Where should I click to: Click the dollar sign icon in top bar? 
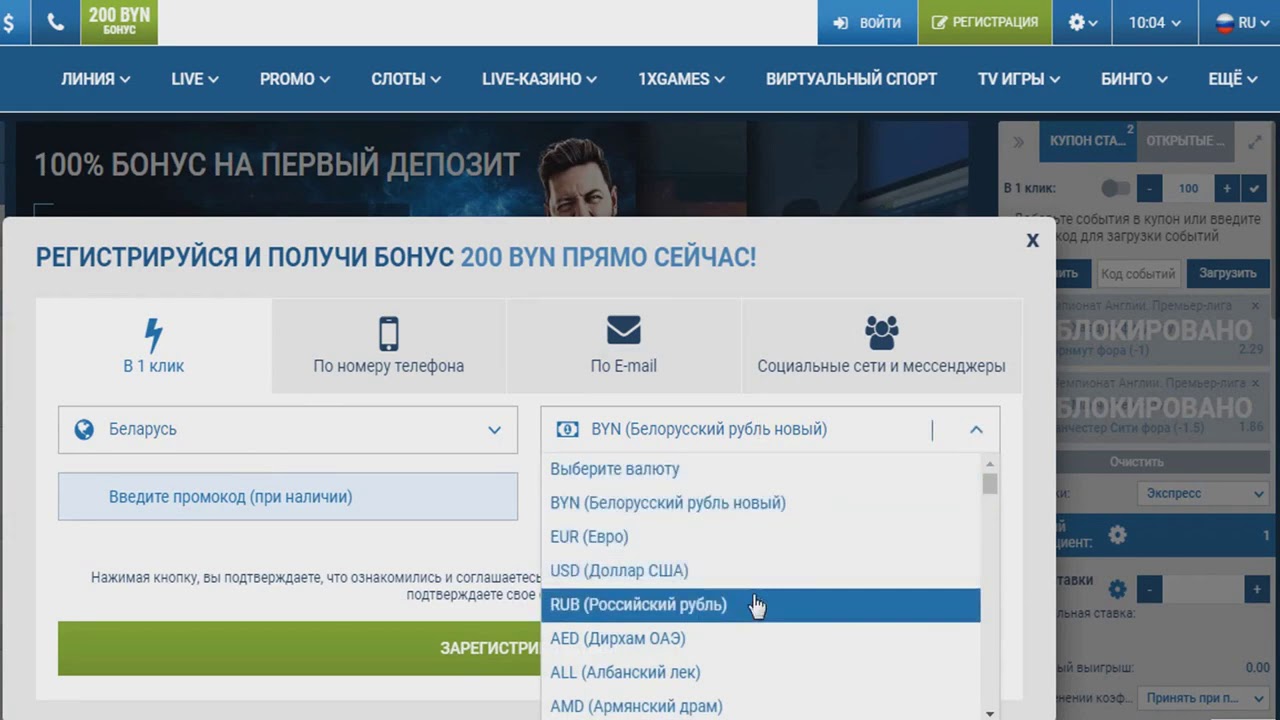click(9, 22)
